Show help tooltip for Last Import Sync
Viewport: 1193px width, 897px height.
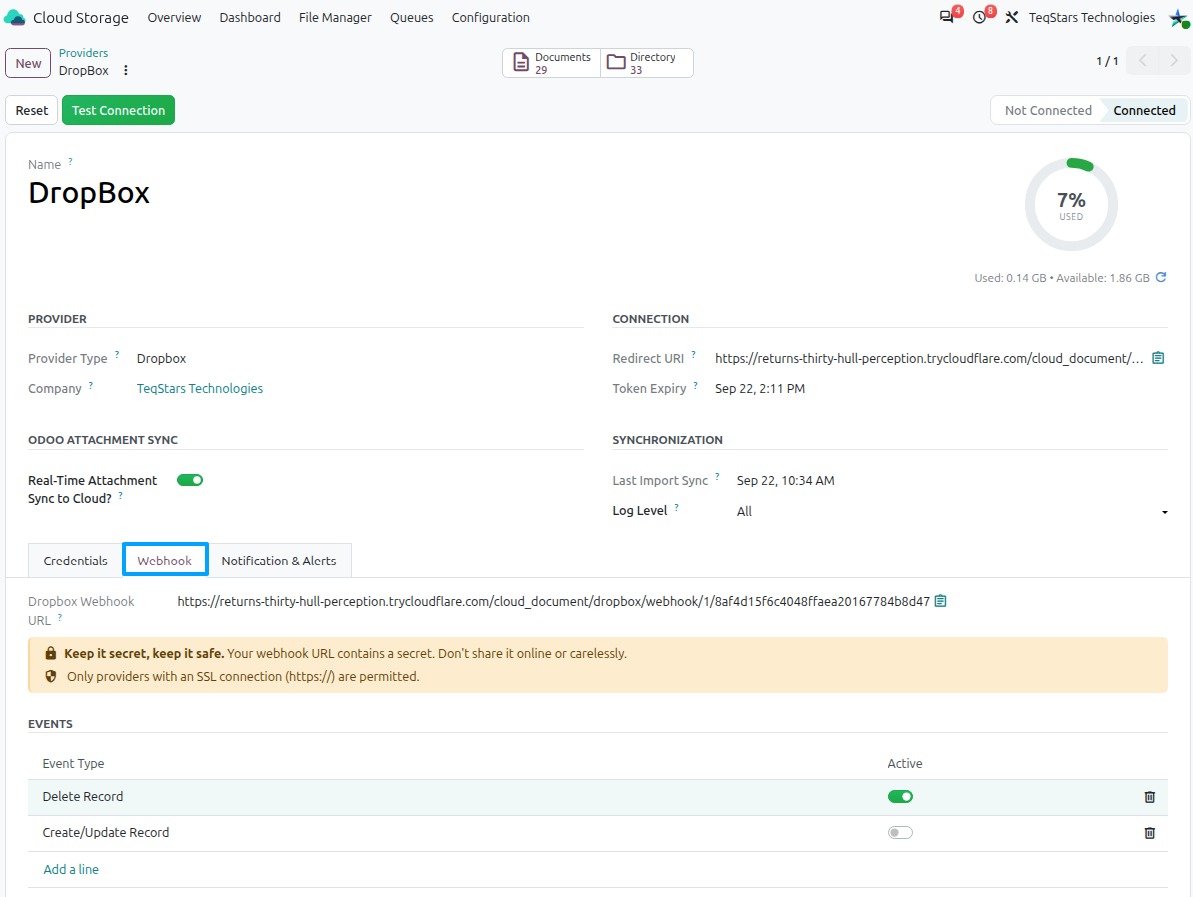pos(717,476)
